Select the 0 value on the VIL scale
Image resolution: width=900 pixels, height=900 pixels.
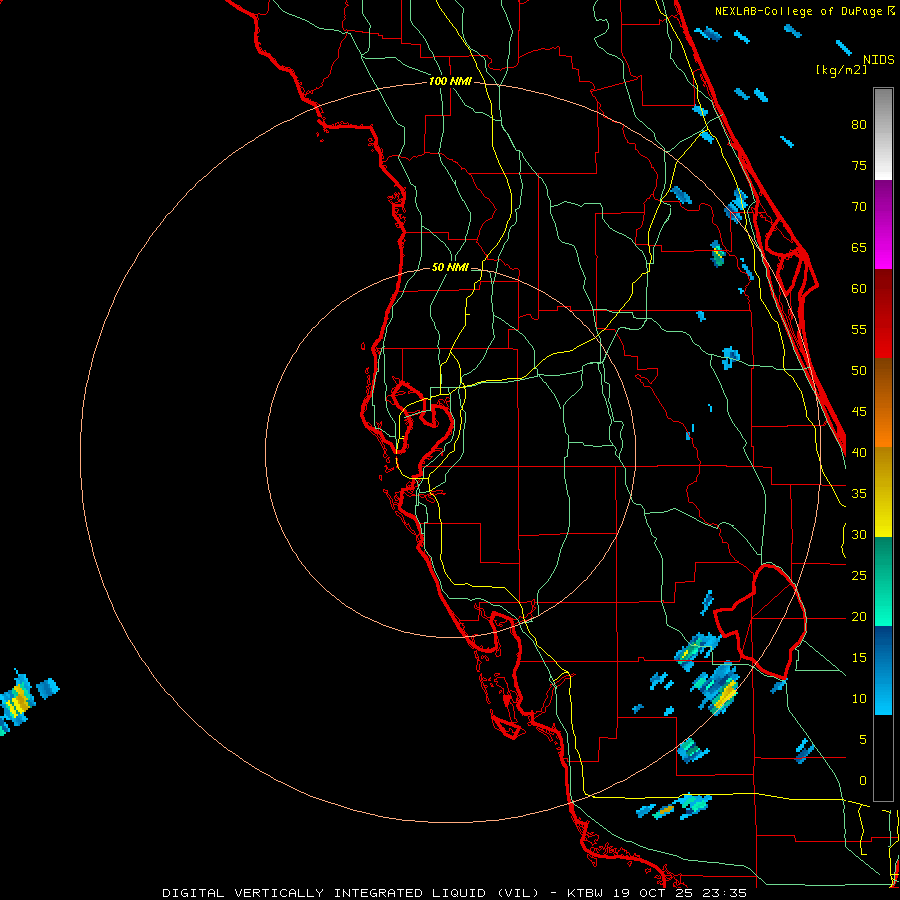[x=863, y=781]
